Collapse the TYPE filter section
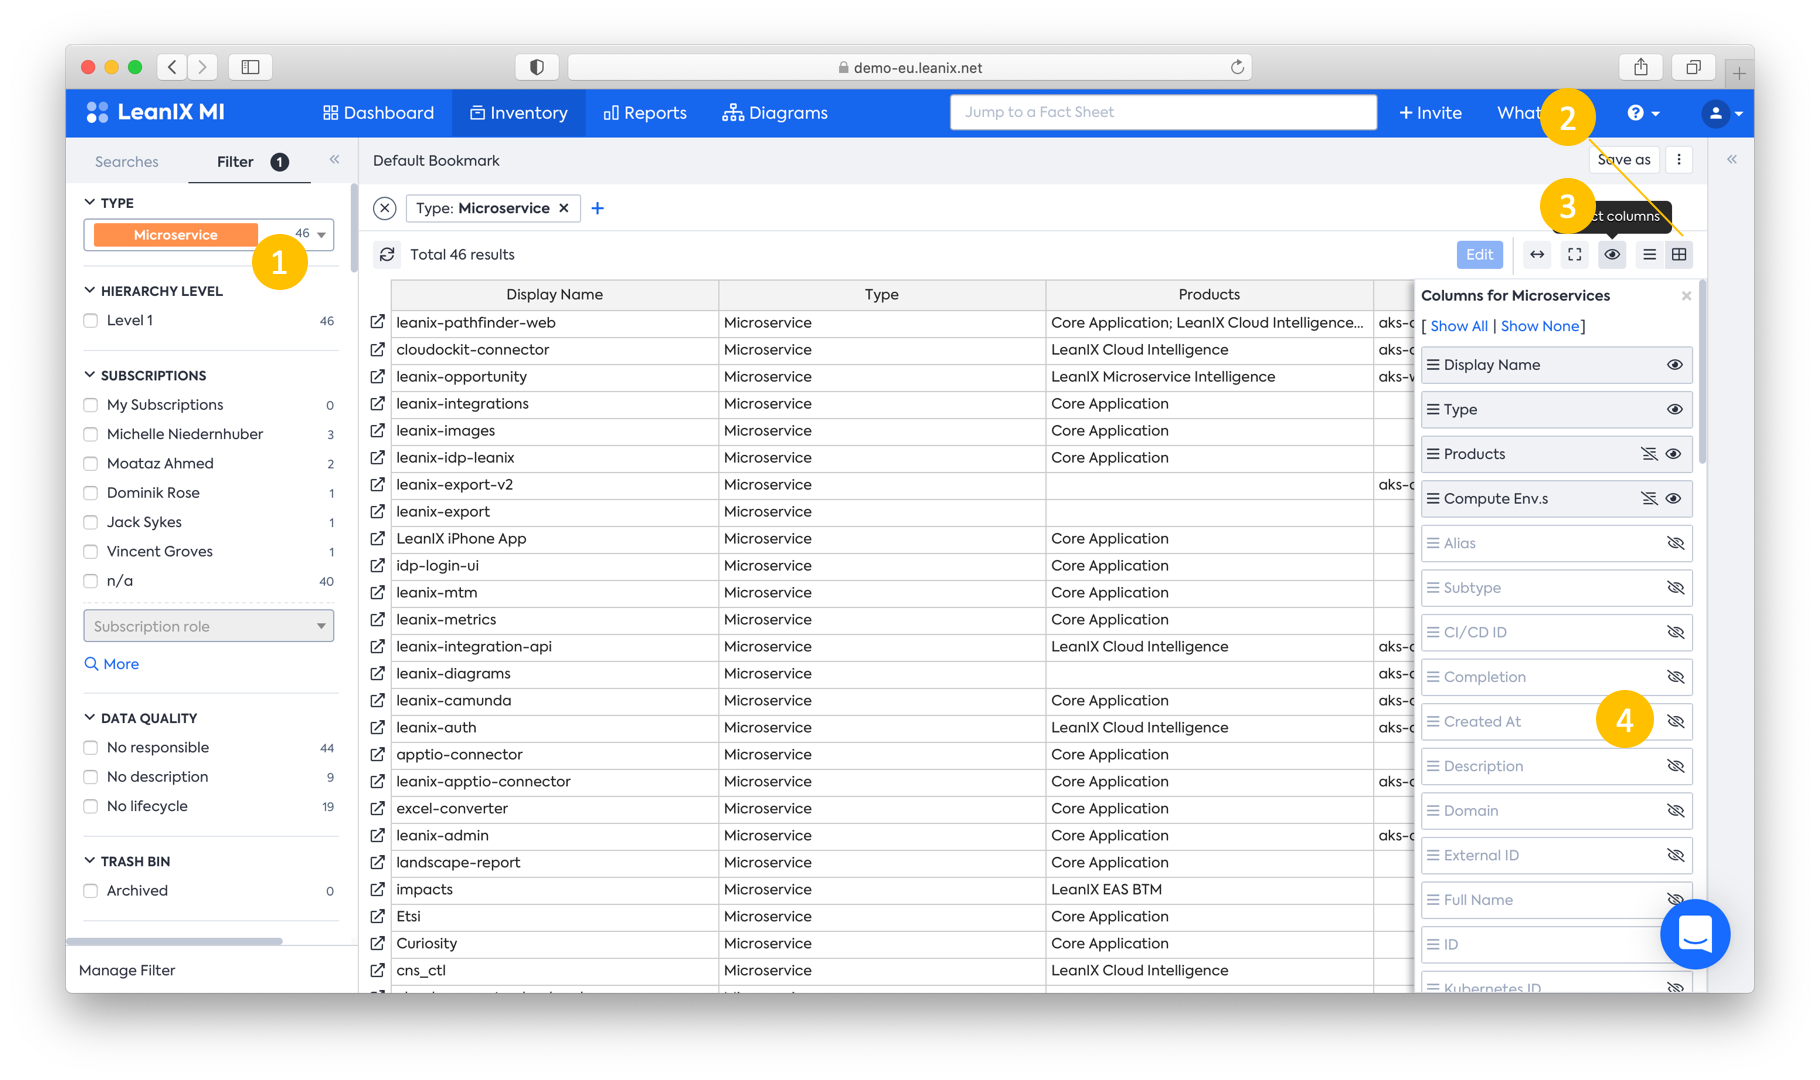The height and width of the screenshot is (1080, 1820). (90, 202)
